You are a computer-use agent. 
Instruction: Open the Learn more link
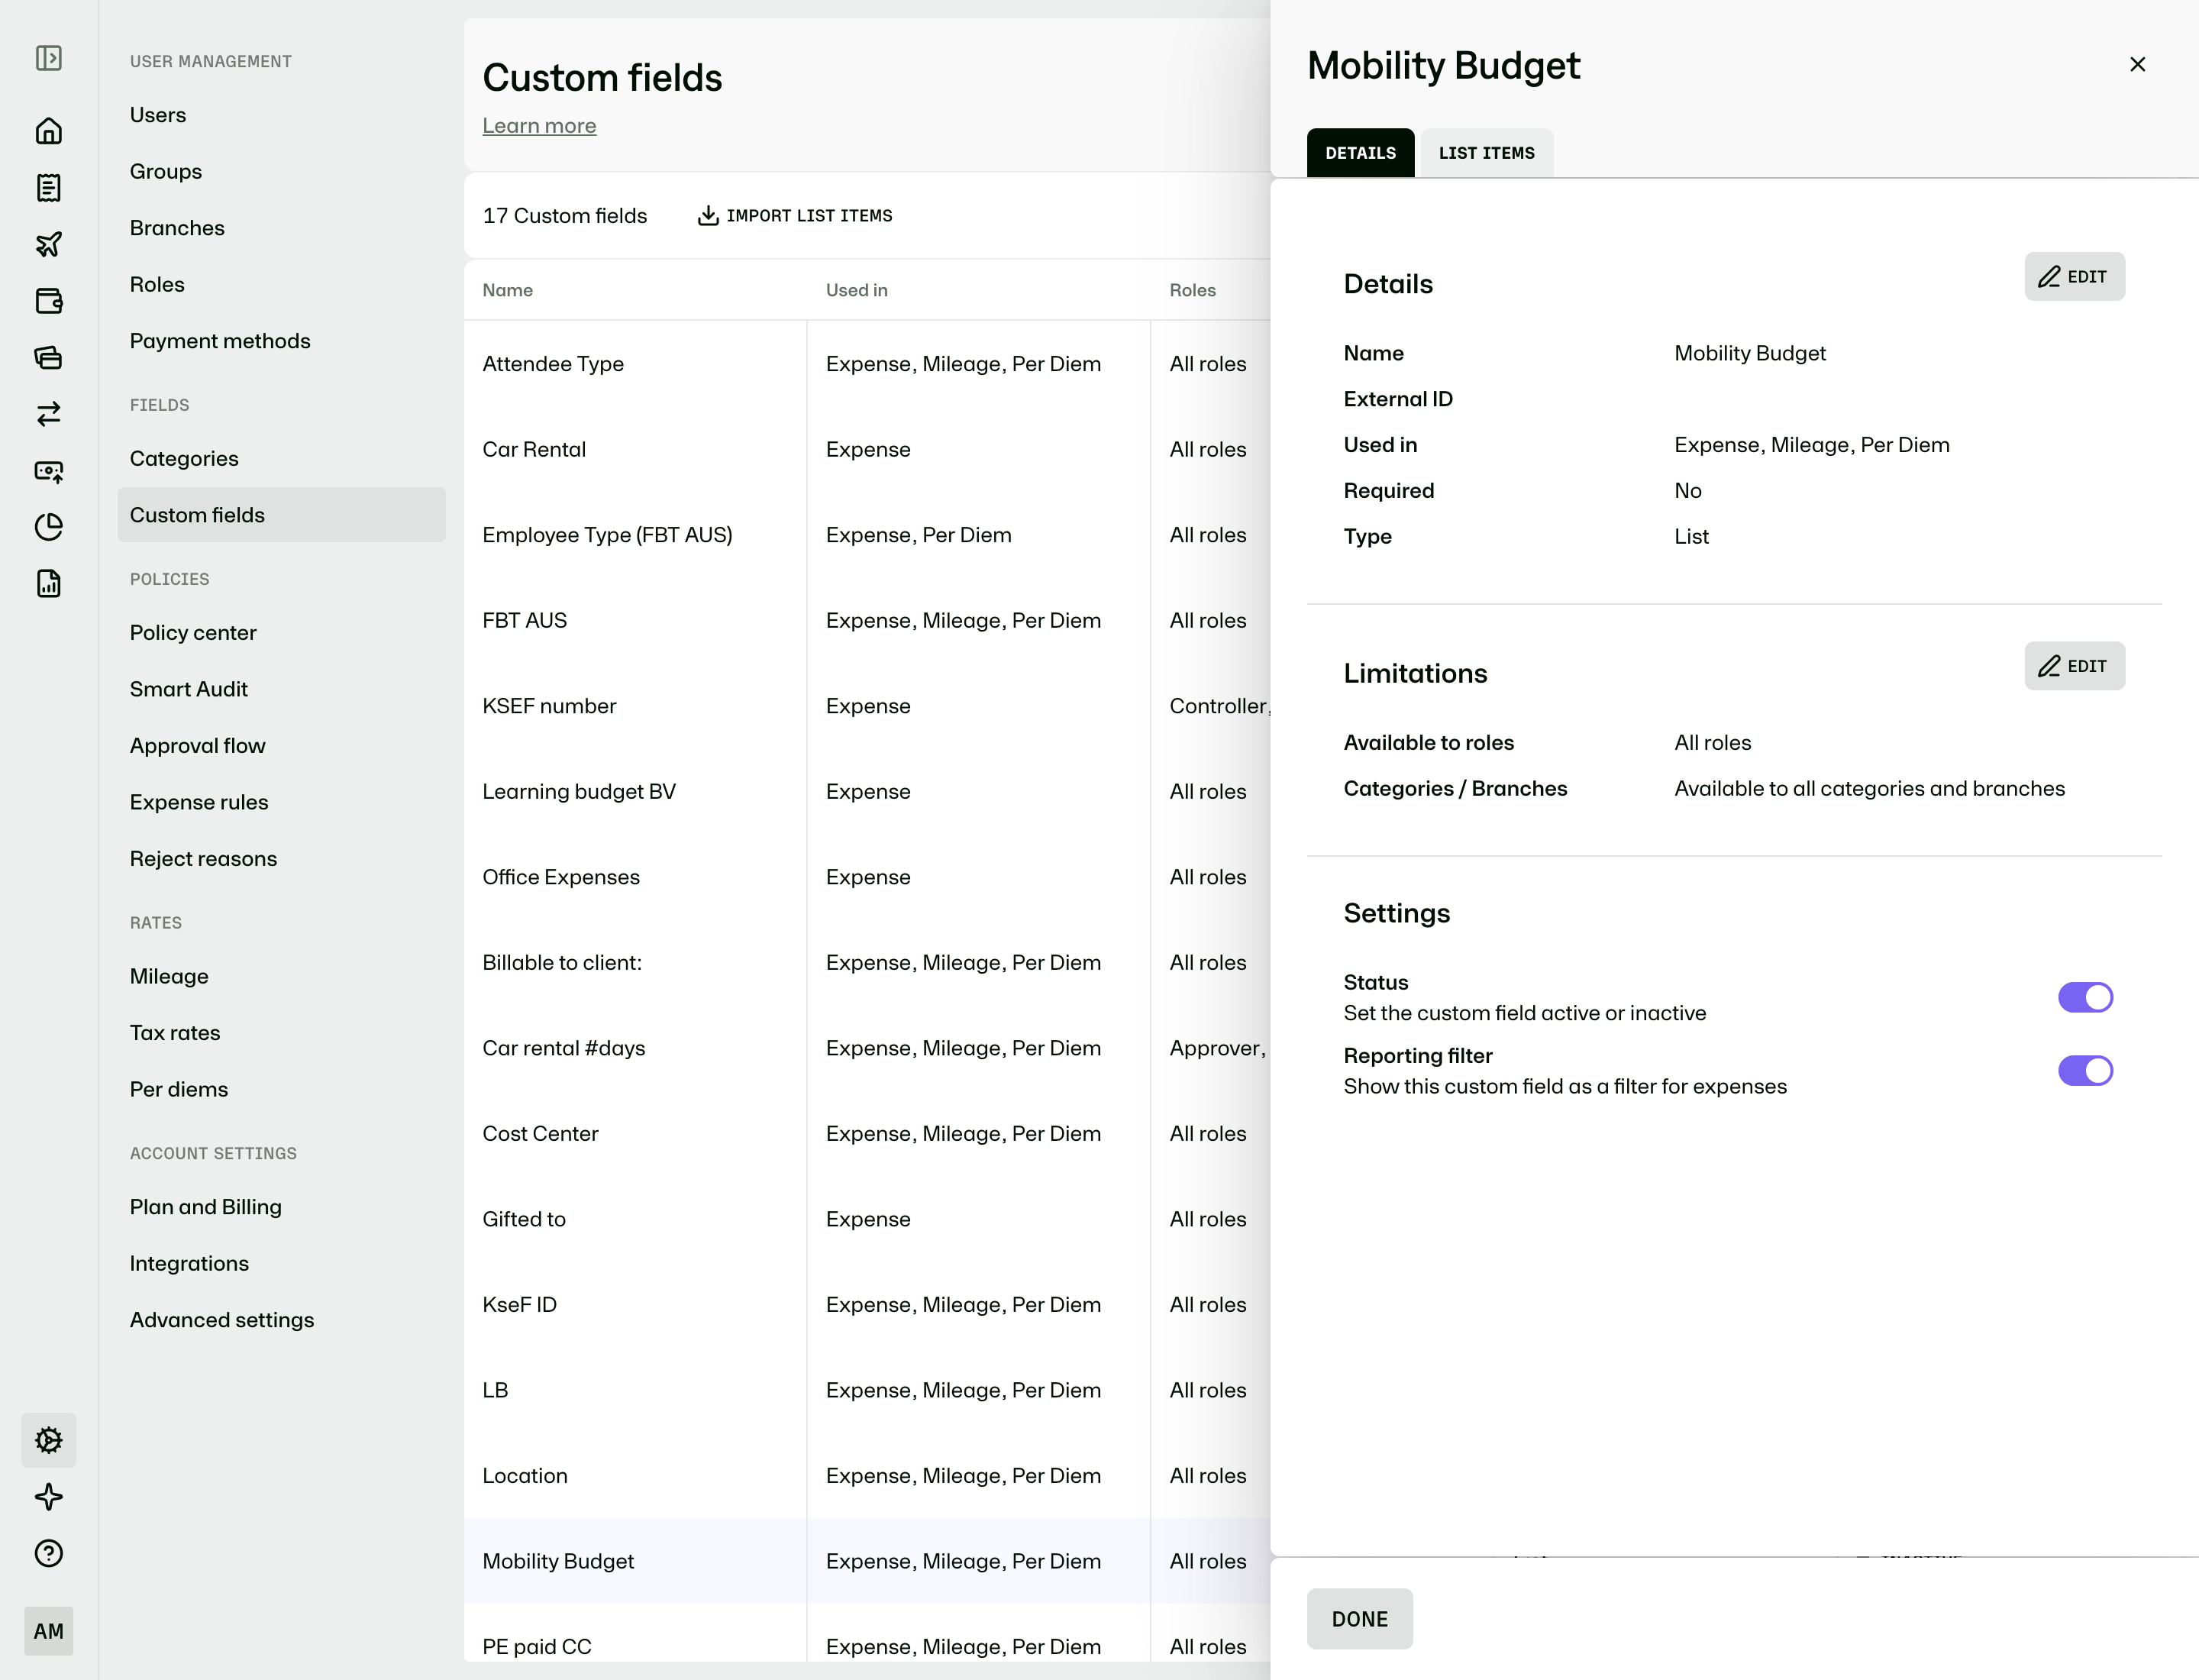coord(539,126)
